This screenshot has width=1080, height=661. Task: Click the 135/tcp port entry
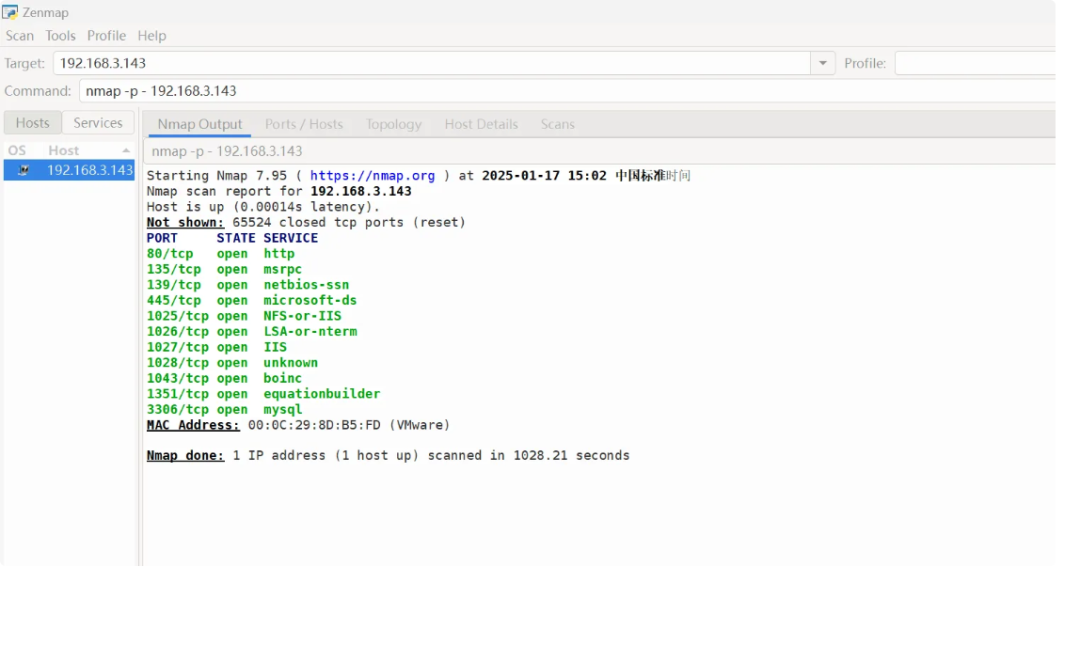pos(174,269)
